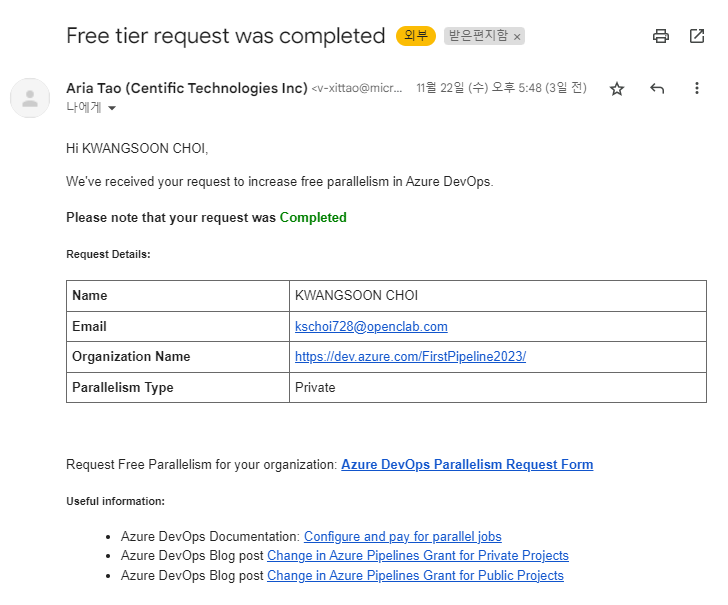Click the sender address v-xittao@micr...

point(357,88)
